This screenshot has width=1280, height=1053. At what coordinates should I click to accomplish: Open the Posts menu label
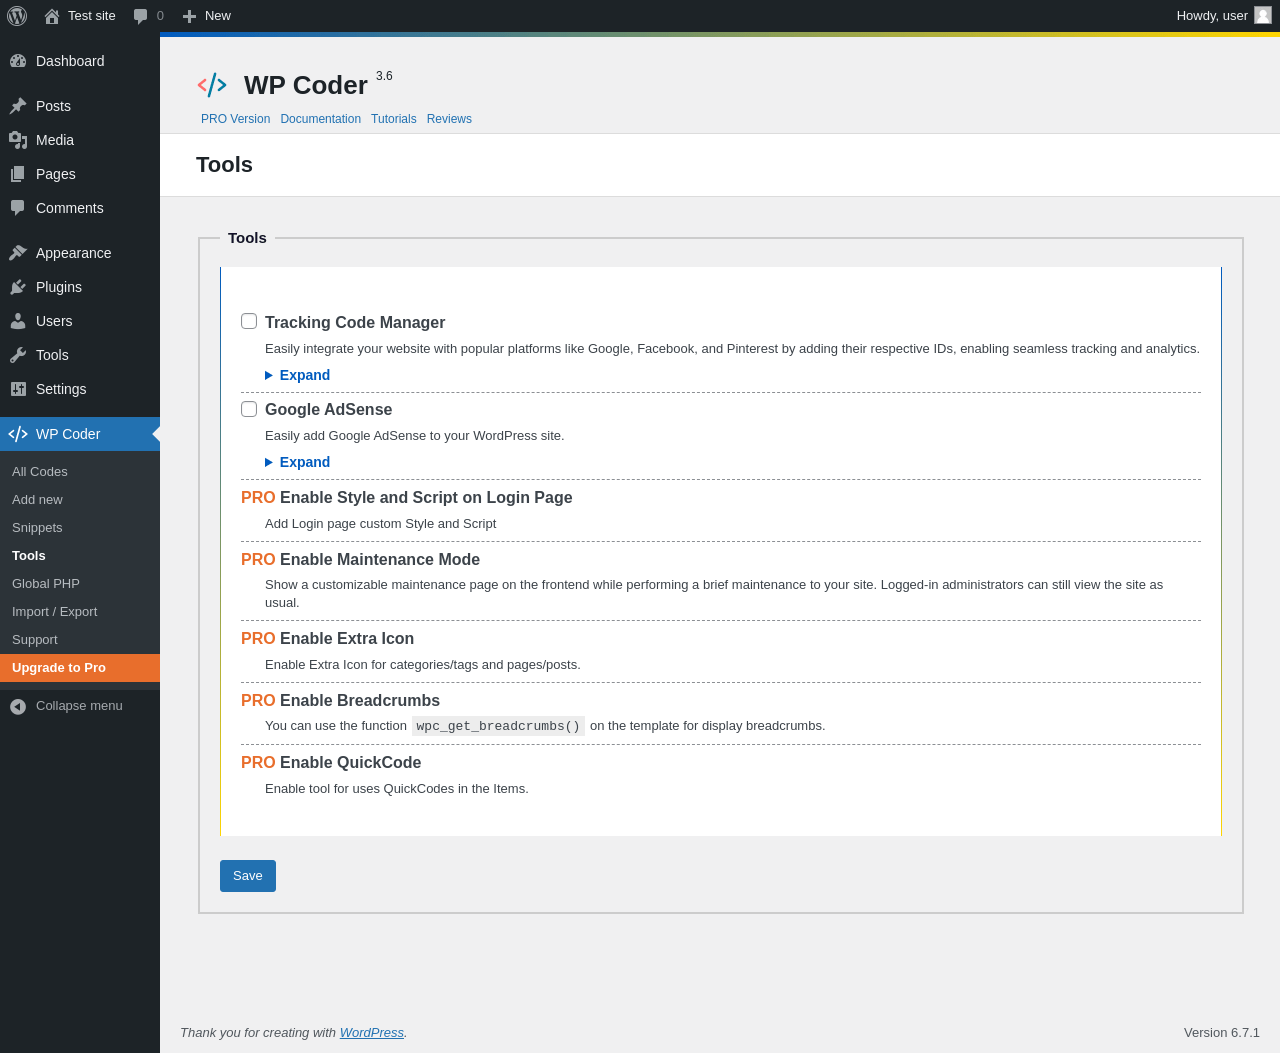click(53, 106)
